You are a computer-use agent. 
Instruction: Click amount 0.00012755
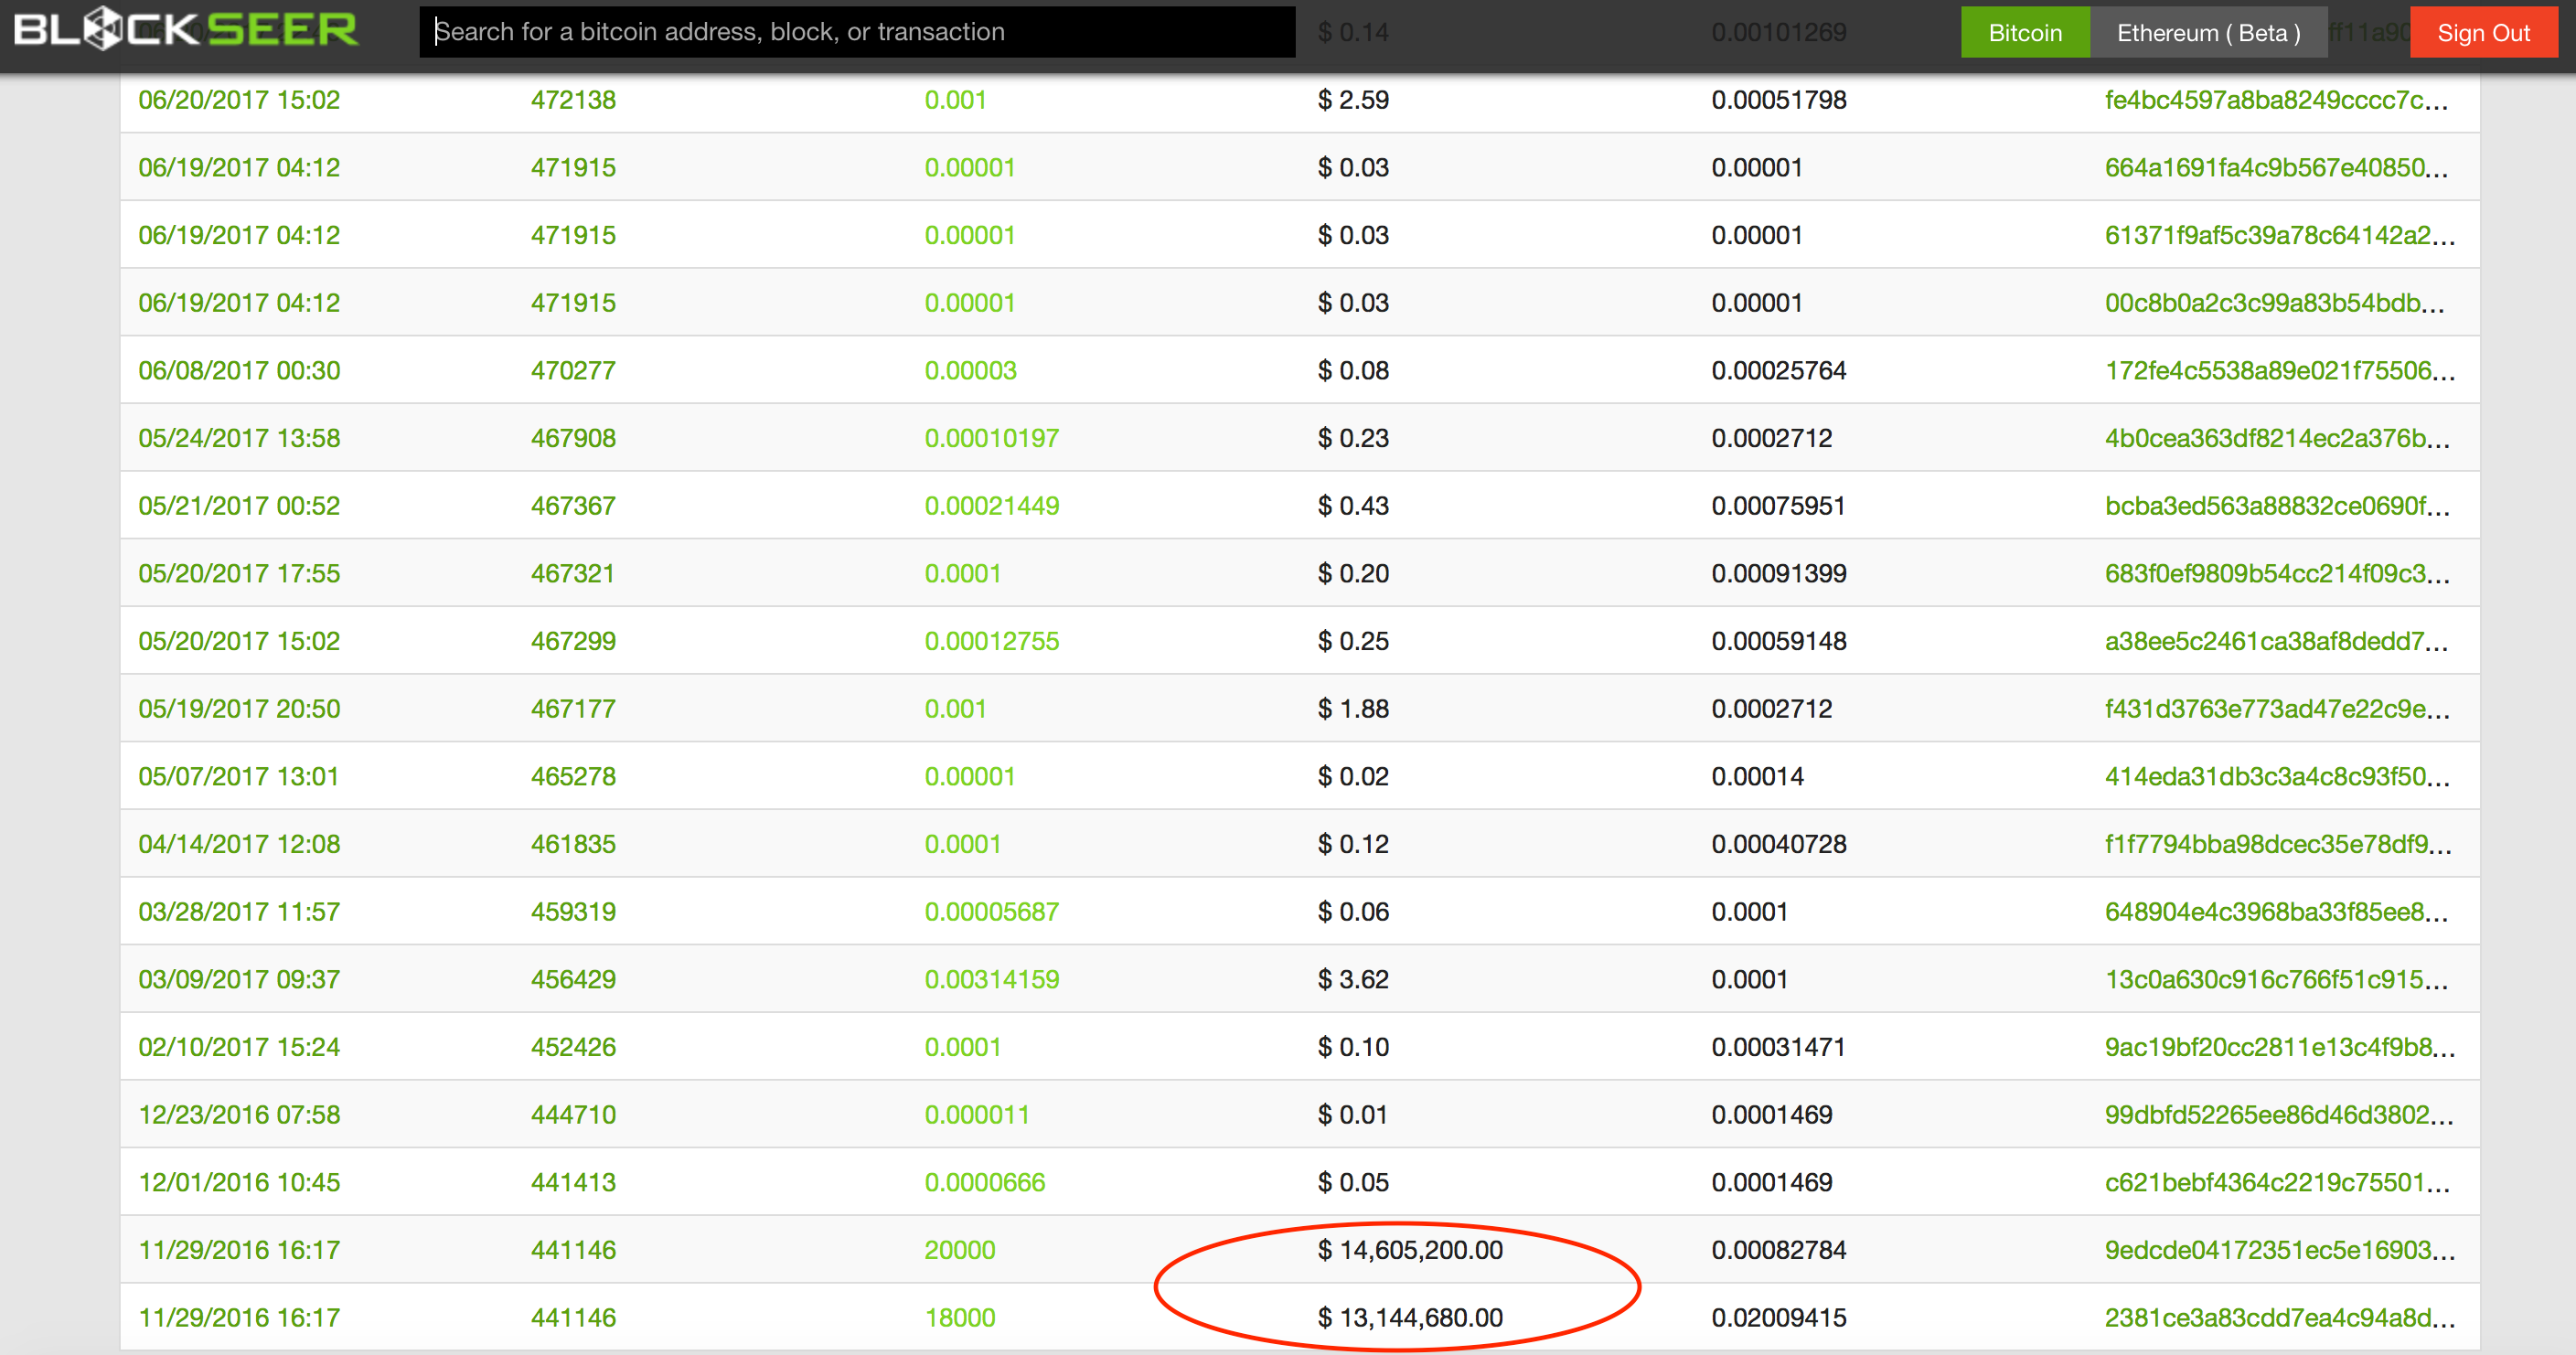(x=991, y=641)
